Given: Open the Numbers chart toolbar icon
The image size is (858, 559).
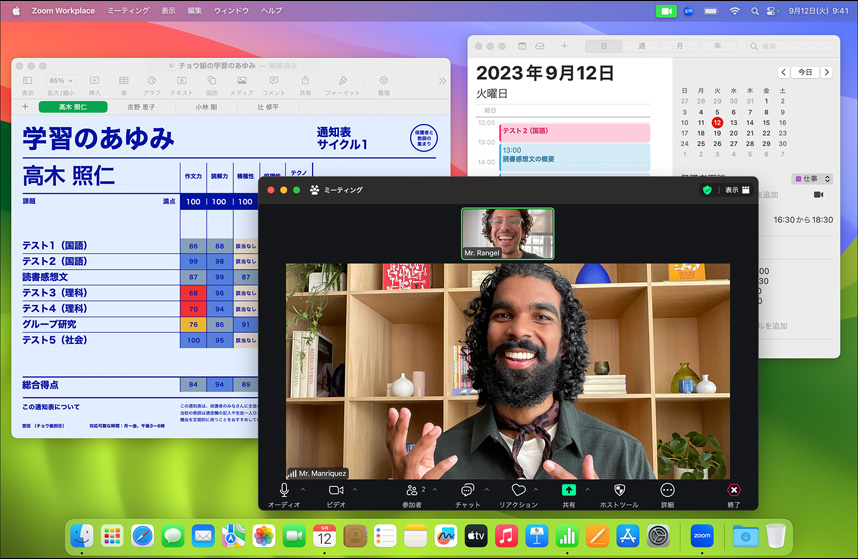Looking at the screenshot, I should pos(152,80).
